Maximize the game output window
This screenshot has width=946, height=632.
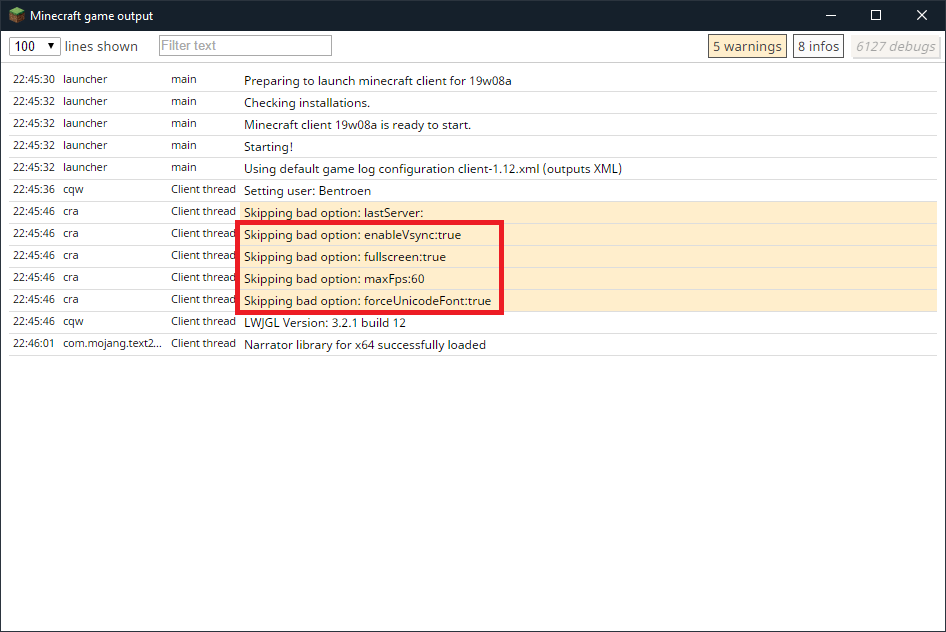[876, 15]
